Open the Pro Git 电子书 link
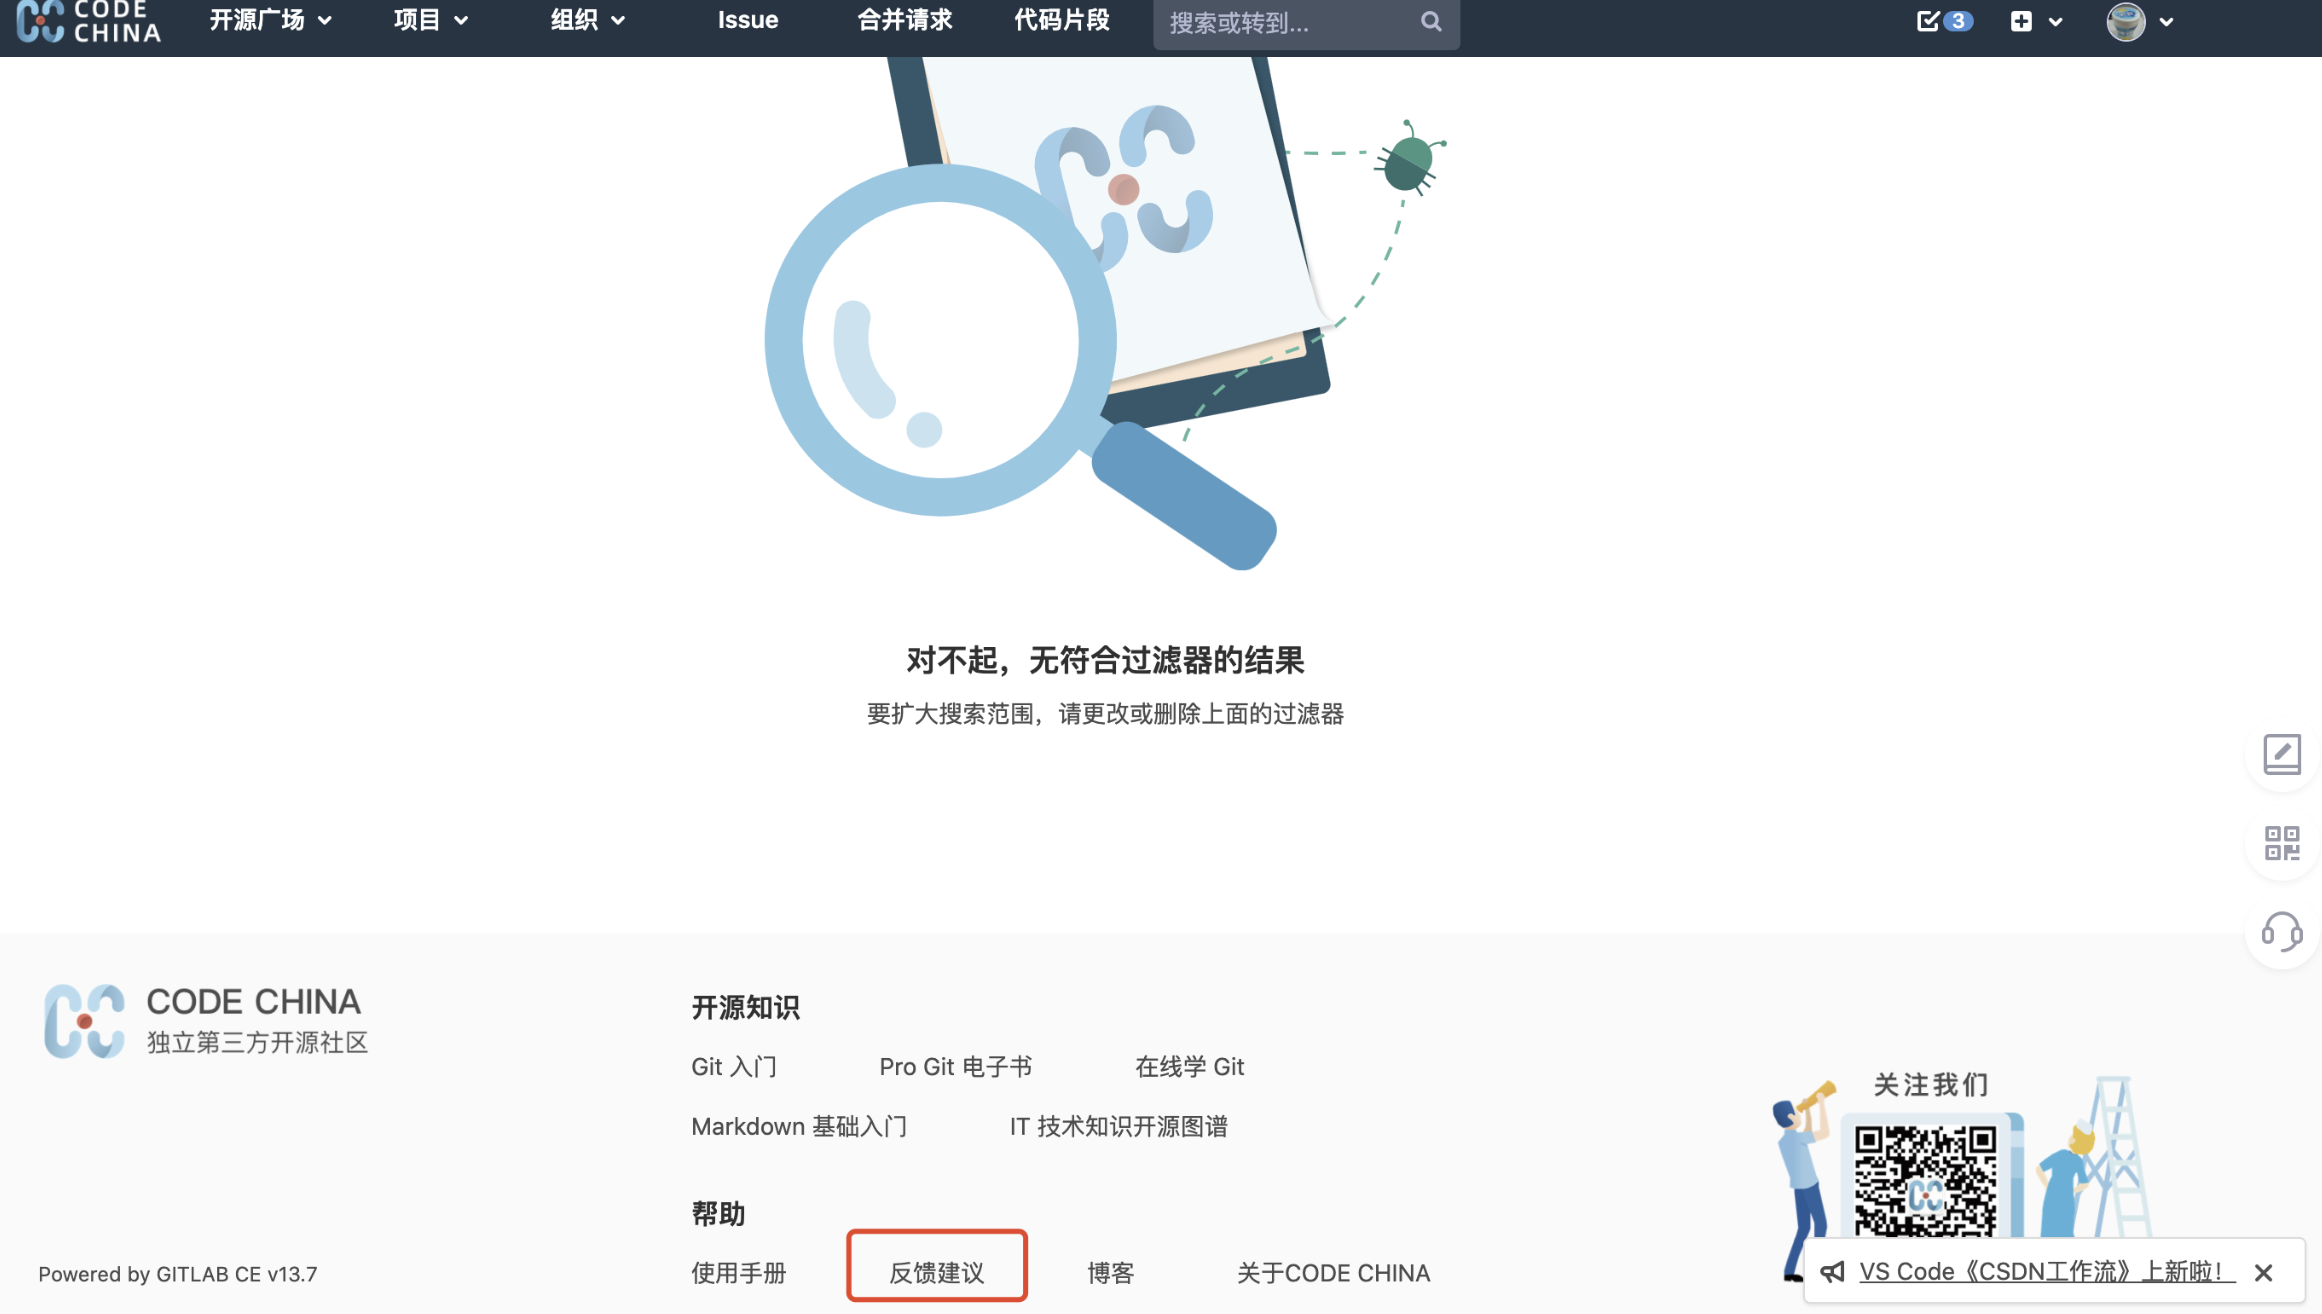The height and width of the screenshot is (1314, 2322). click(x=955, y=1067)
